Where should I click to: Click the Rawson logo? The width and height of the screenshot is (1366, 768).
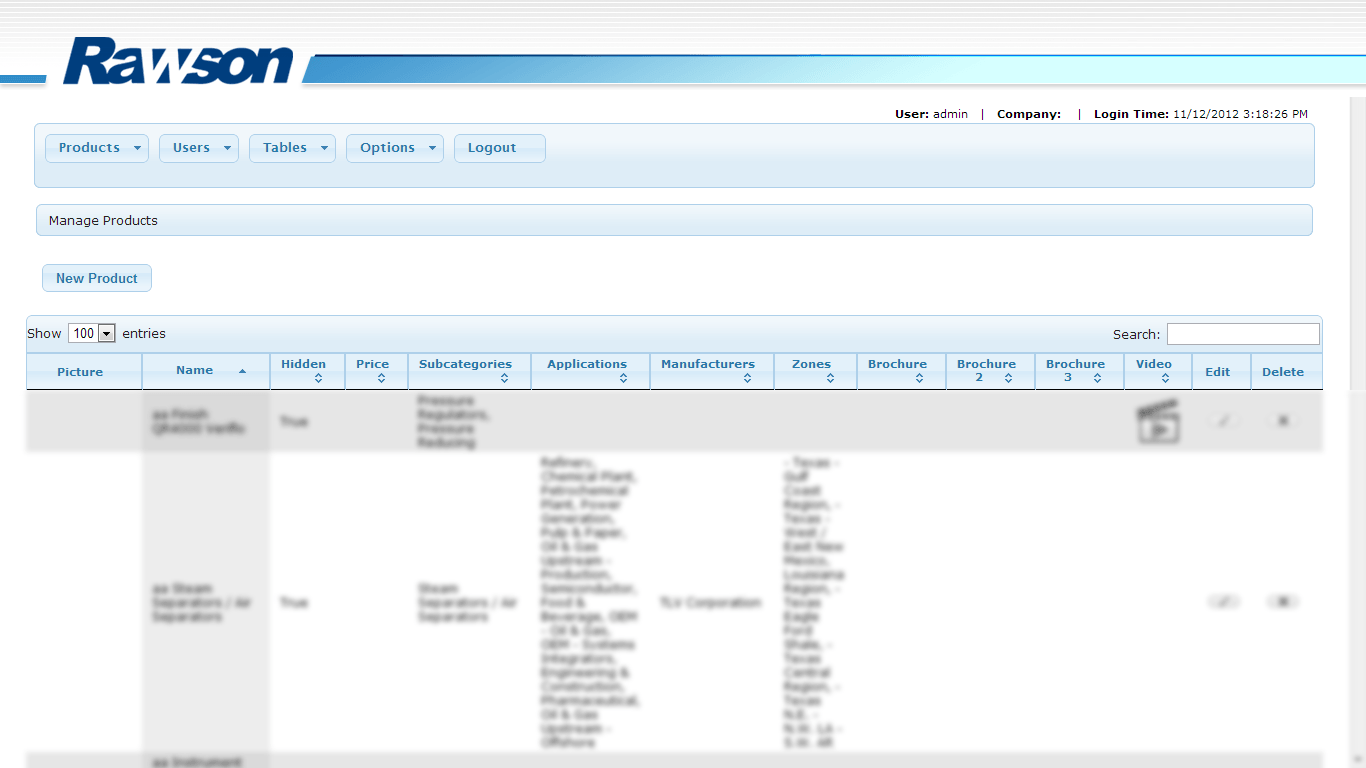[178, 62]
